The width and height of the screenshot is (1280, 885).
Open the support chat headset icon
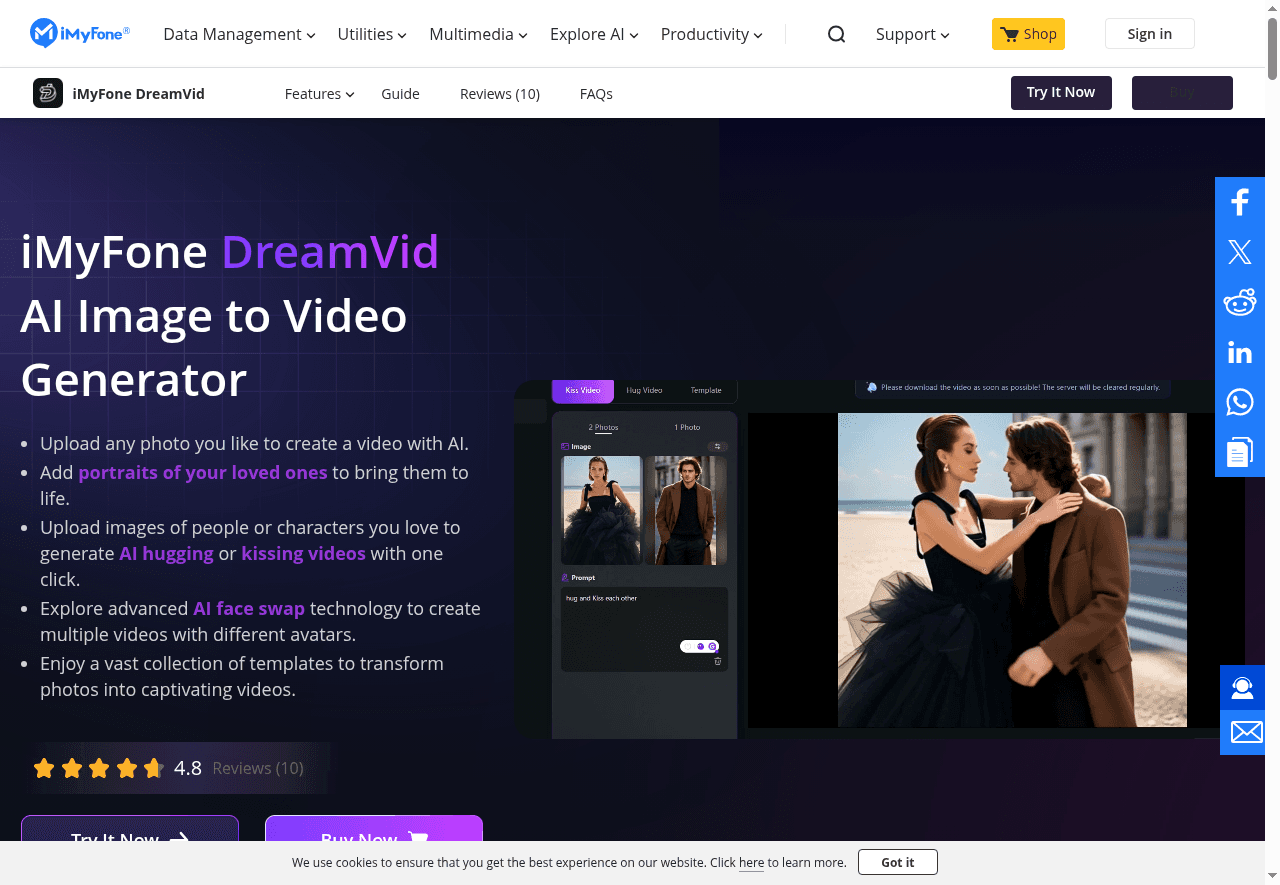(x=1242, y=687)
